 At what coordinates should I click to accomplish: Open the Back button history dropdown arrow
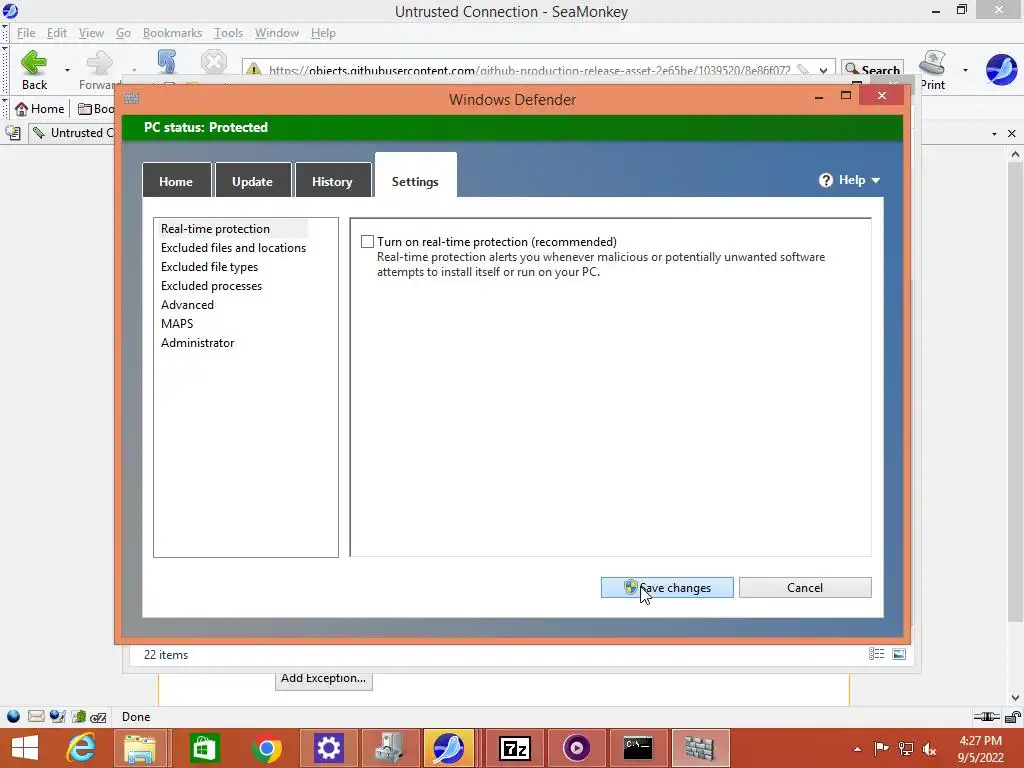[x=67, y=69]
